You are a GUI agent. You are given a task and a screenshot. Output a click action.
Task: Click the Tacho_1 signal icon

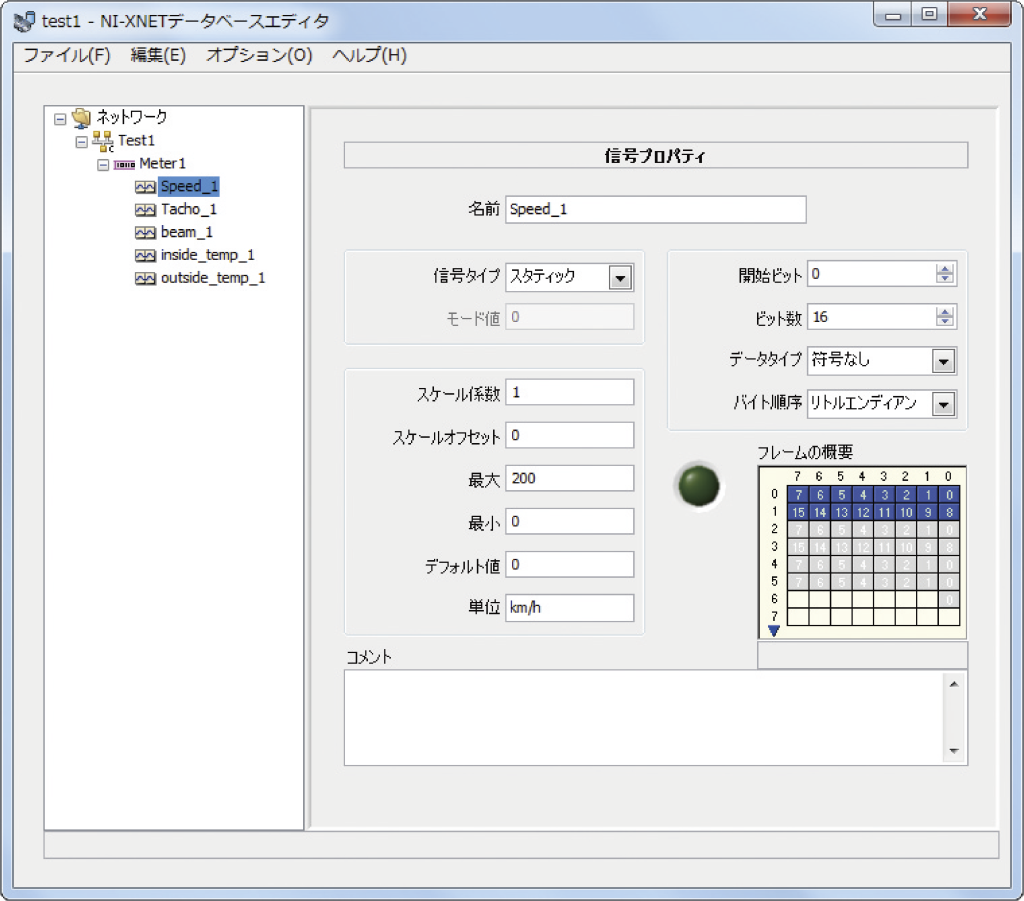tap(146, 210)
